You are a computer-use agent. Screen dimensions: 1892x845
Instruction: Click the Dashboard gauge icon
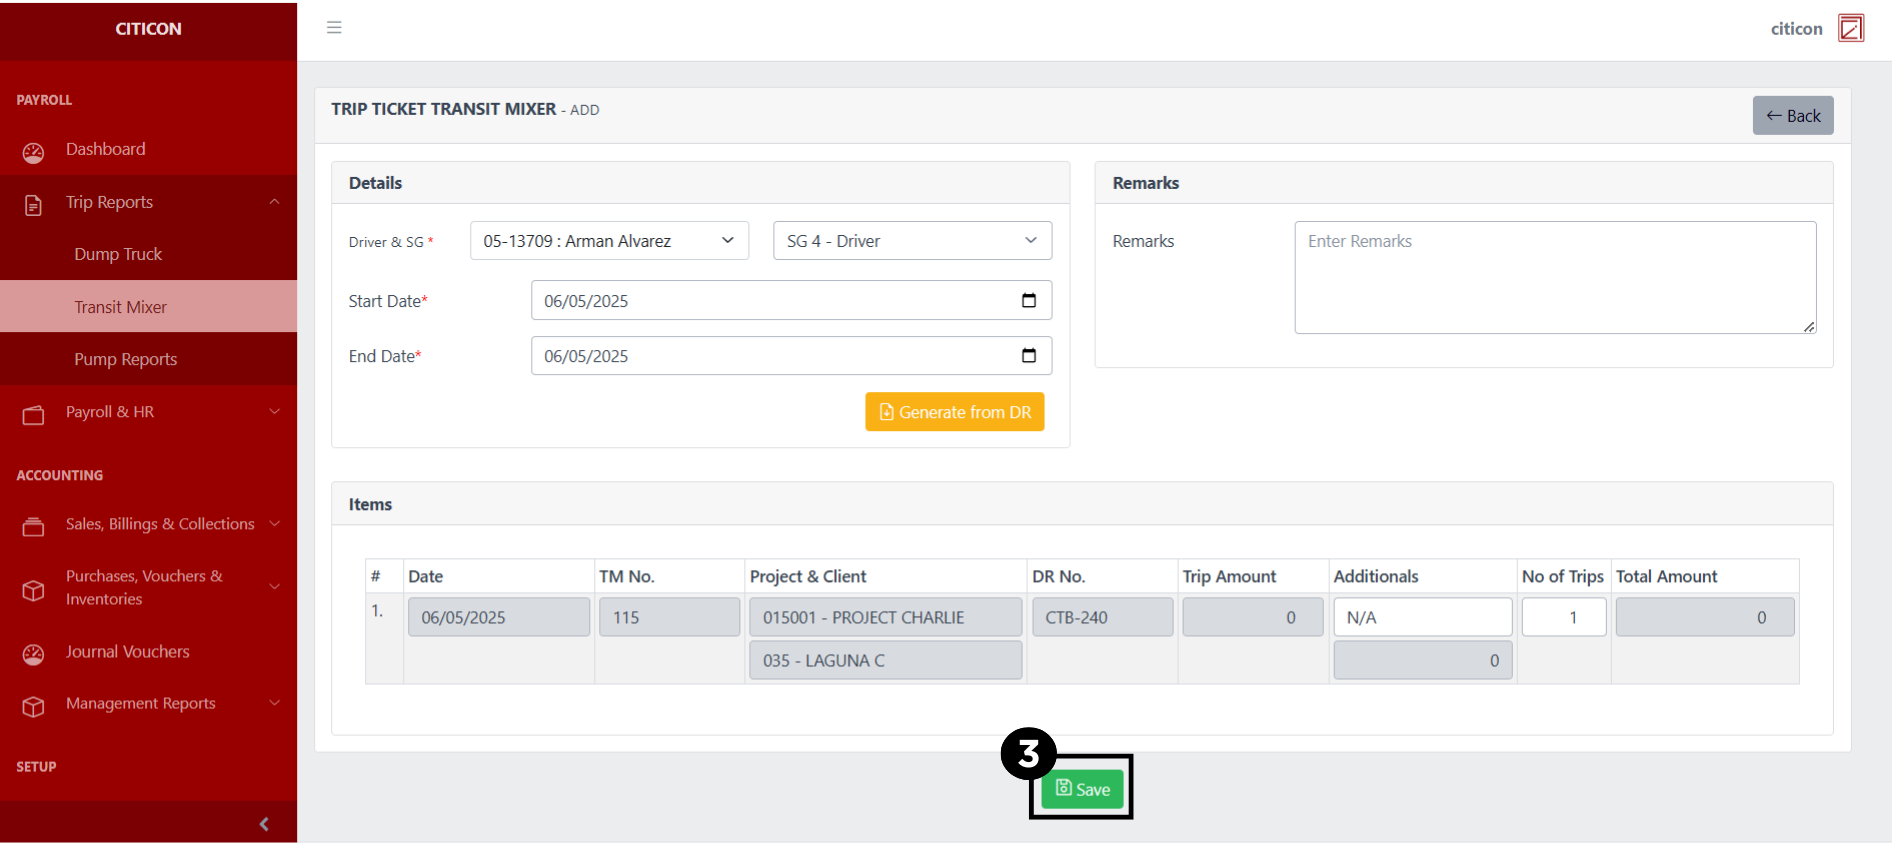[x=34, y=152]
